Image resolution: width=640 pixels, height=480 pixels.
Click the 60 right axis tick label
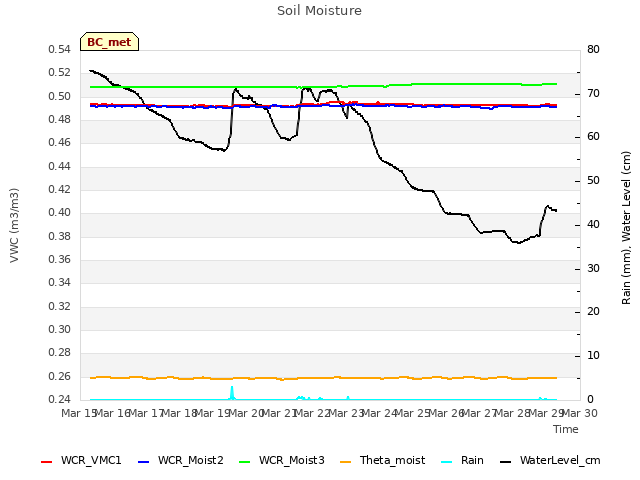point(593,137)
